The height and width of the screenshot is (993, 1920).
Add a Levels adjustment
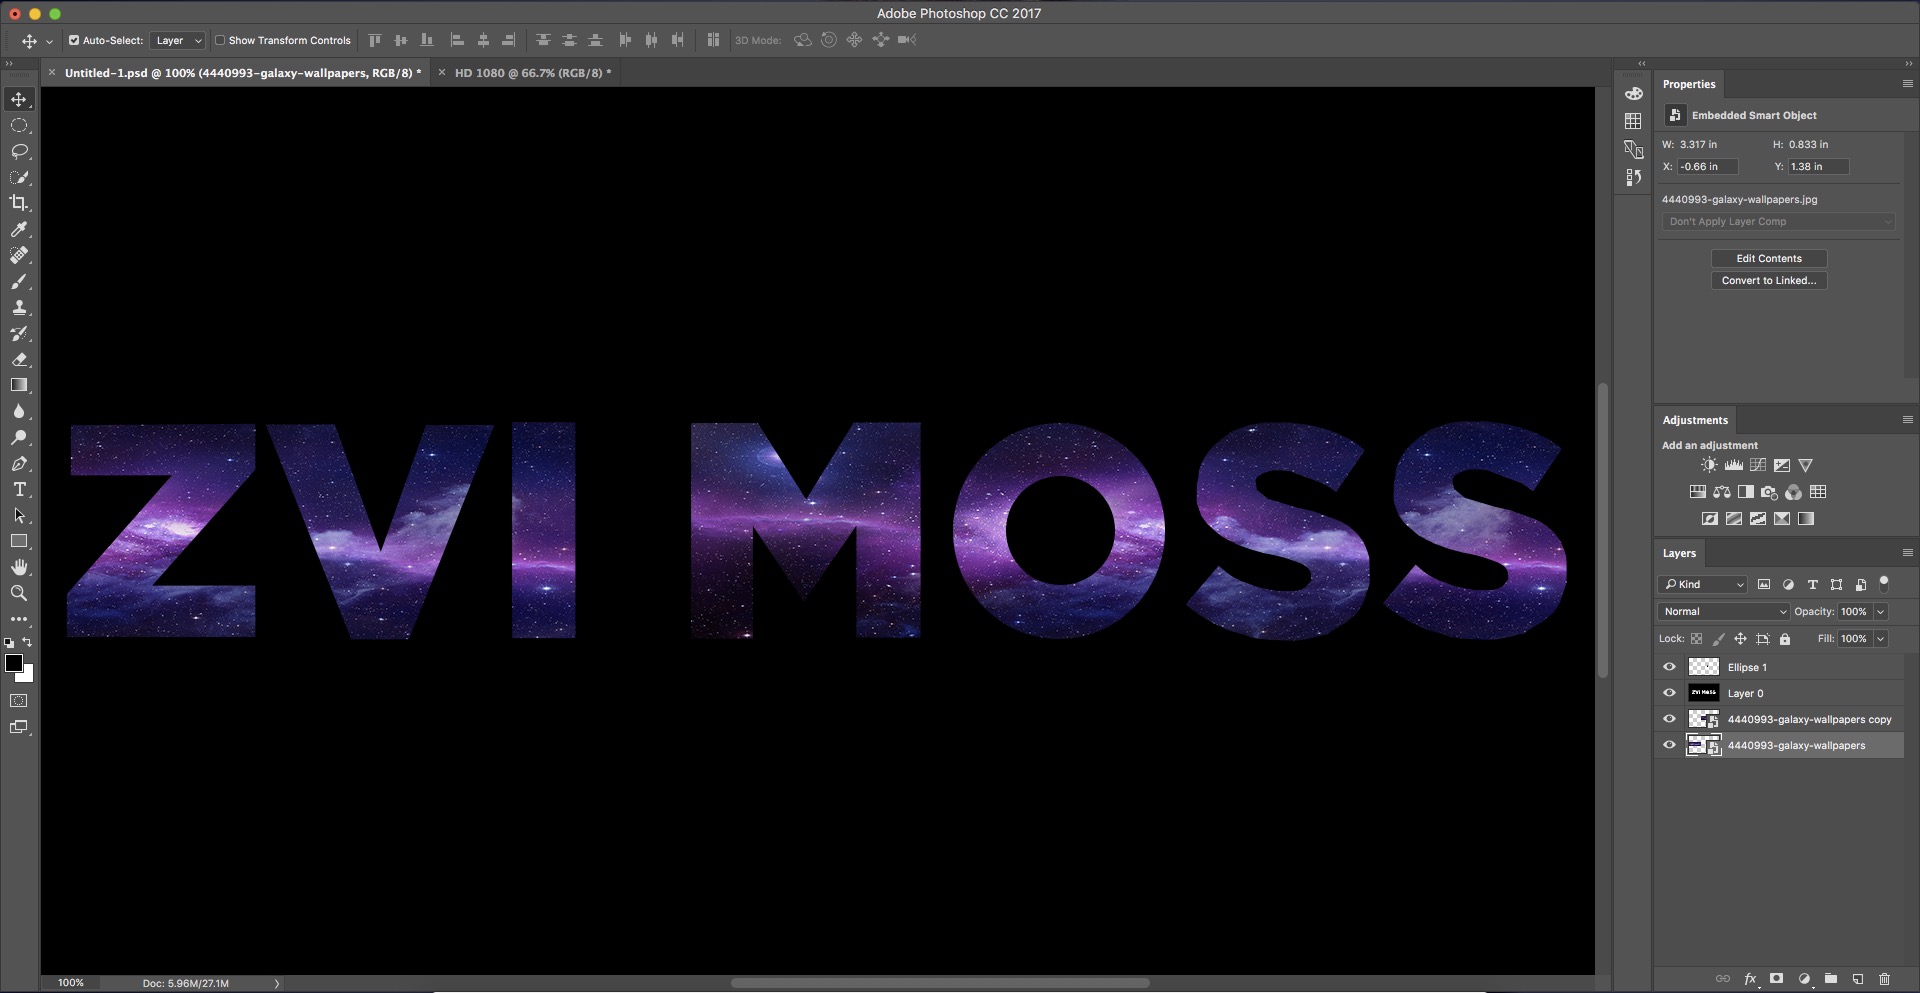(x=1733, y=465)
